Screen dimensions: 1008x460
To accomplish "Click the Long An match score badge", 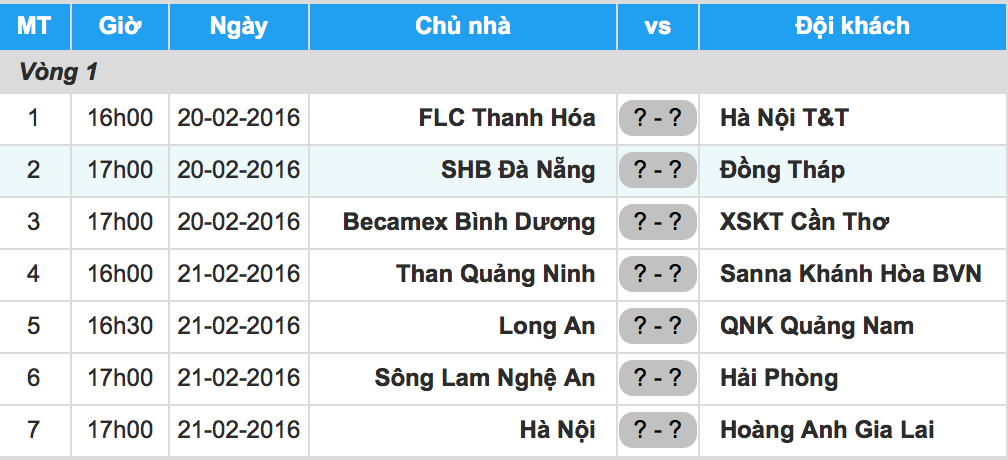I will click(657, 326).
